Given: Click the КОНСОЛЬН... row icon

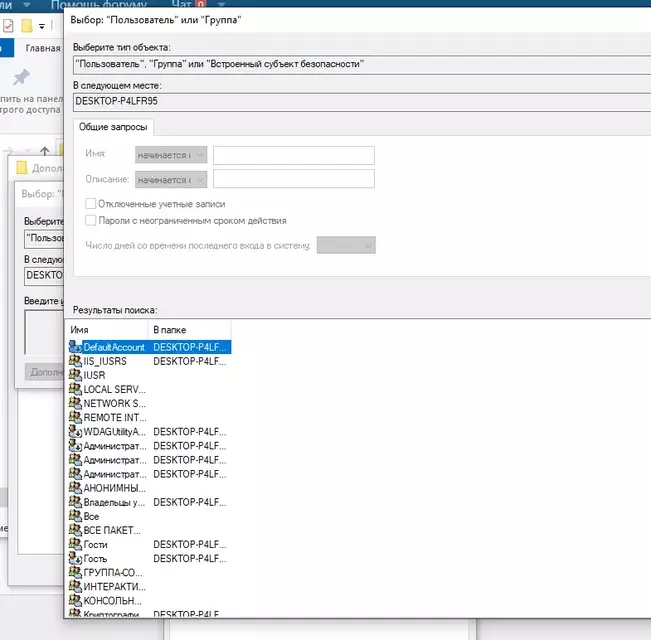Looking at the screenshot, I should coord(75,601).
